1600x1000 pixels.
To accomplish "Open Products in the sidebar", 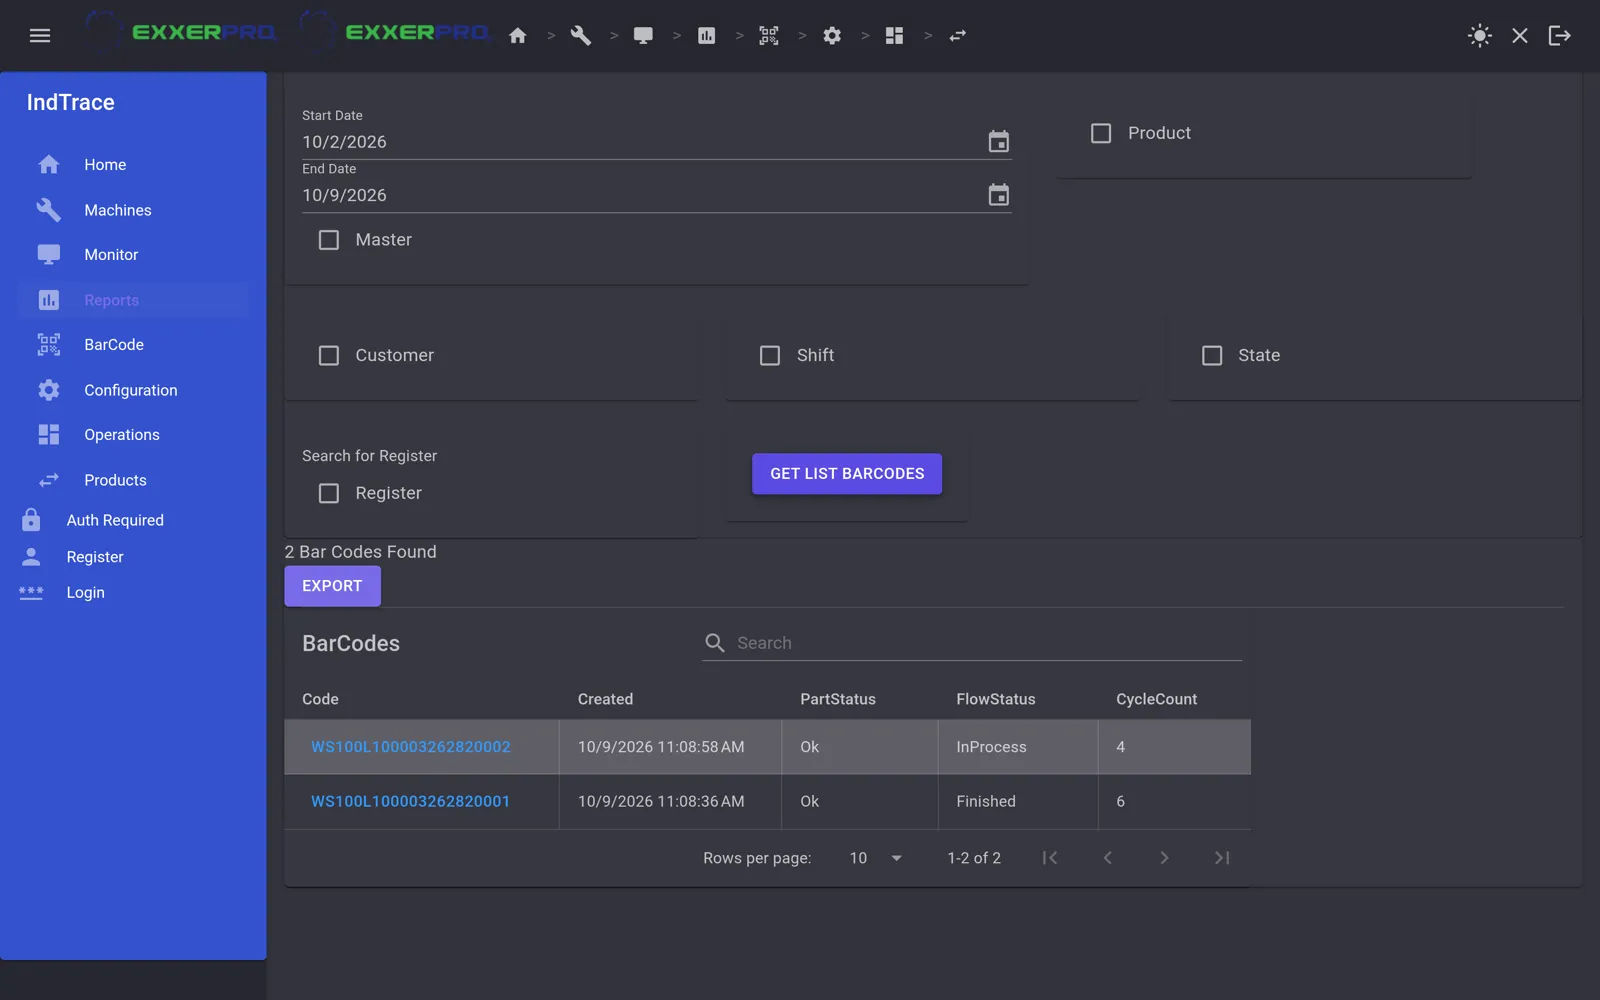I will pos(133,480).
